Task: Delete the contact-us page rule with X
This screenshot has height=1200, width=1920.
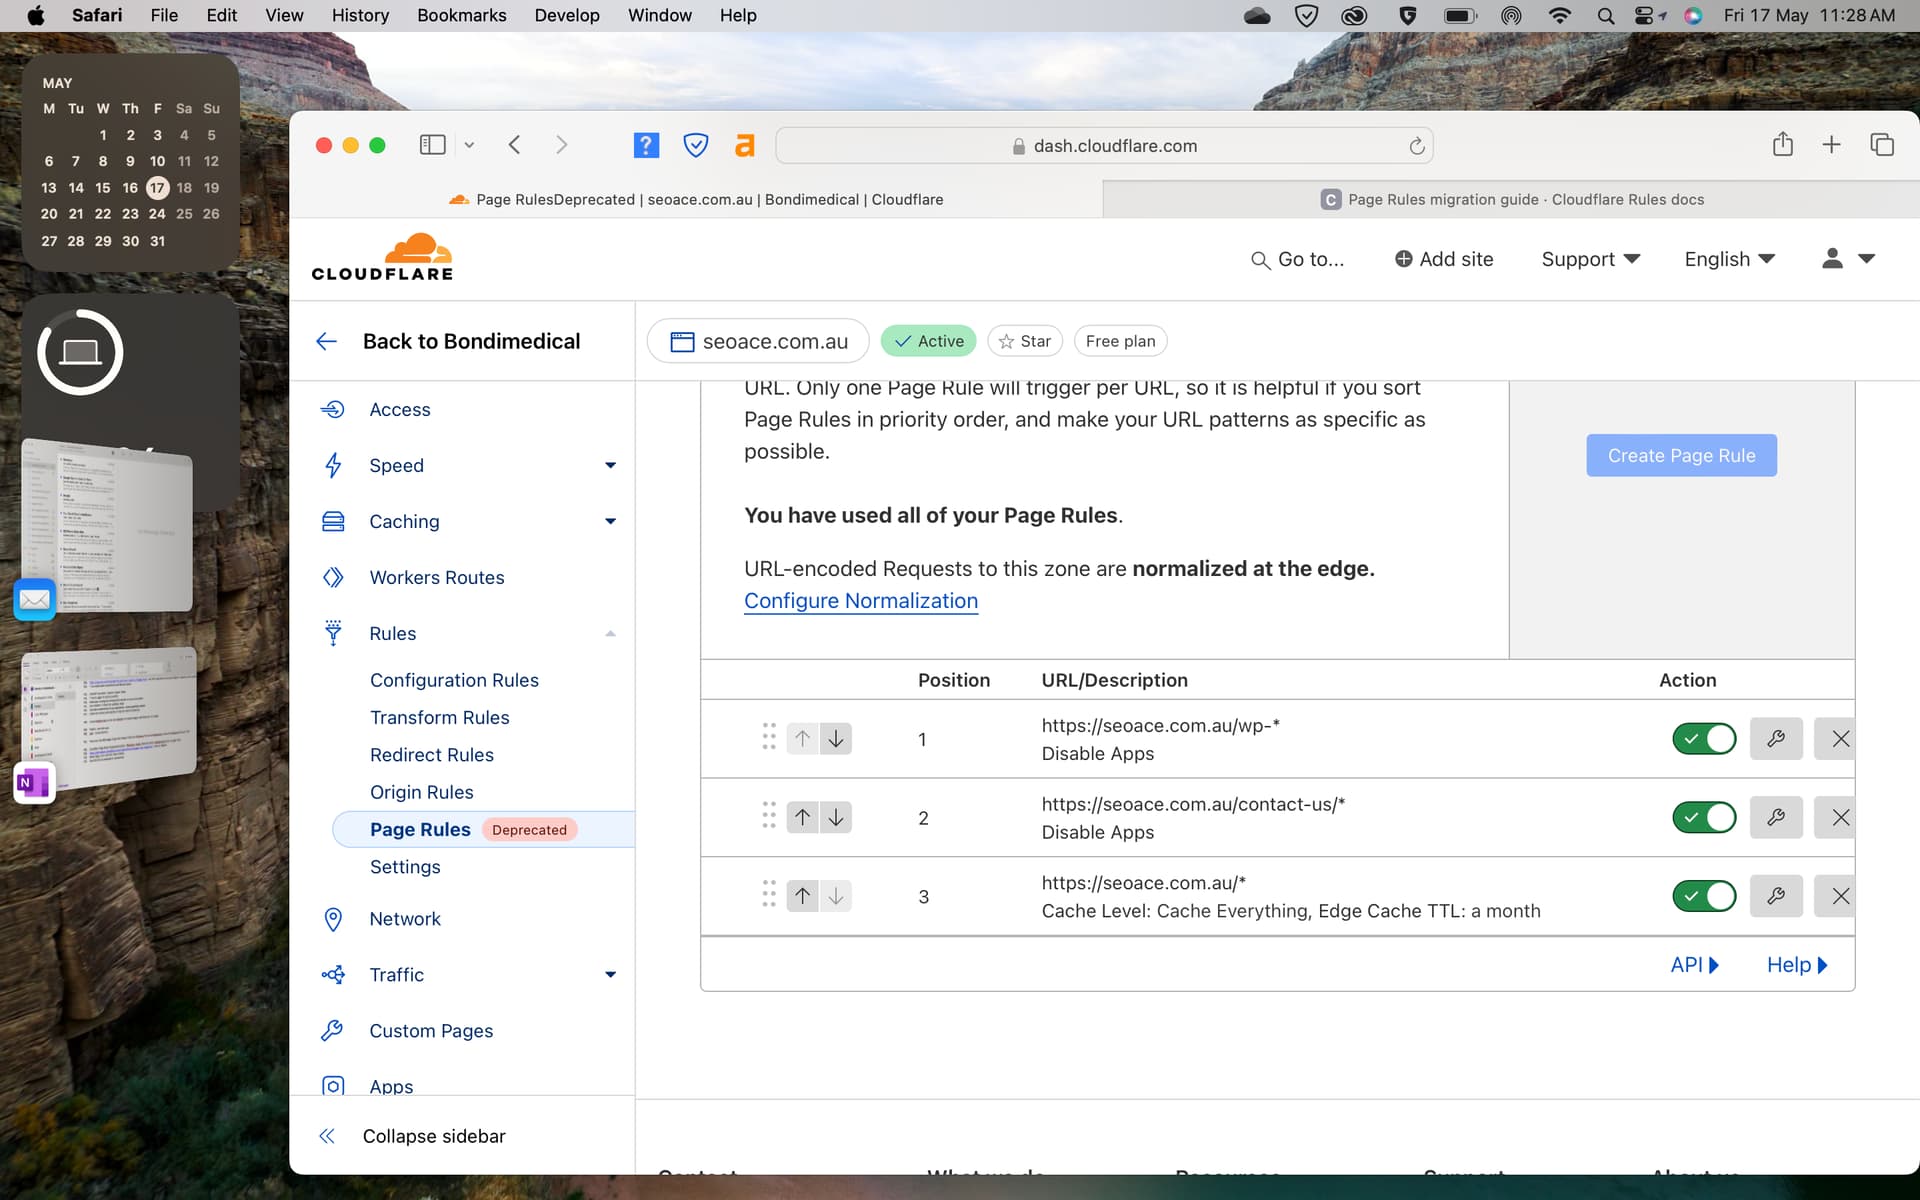Action: (1839, 817)
